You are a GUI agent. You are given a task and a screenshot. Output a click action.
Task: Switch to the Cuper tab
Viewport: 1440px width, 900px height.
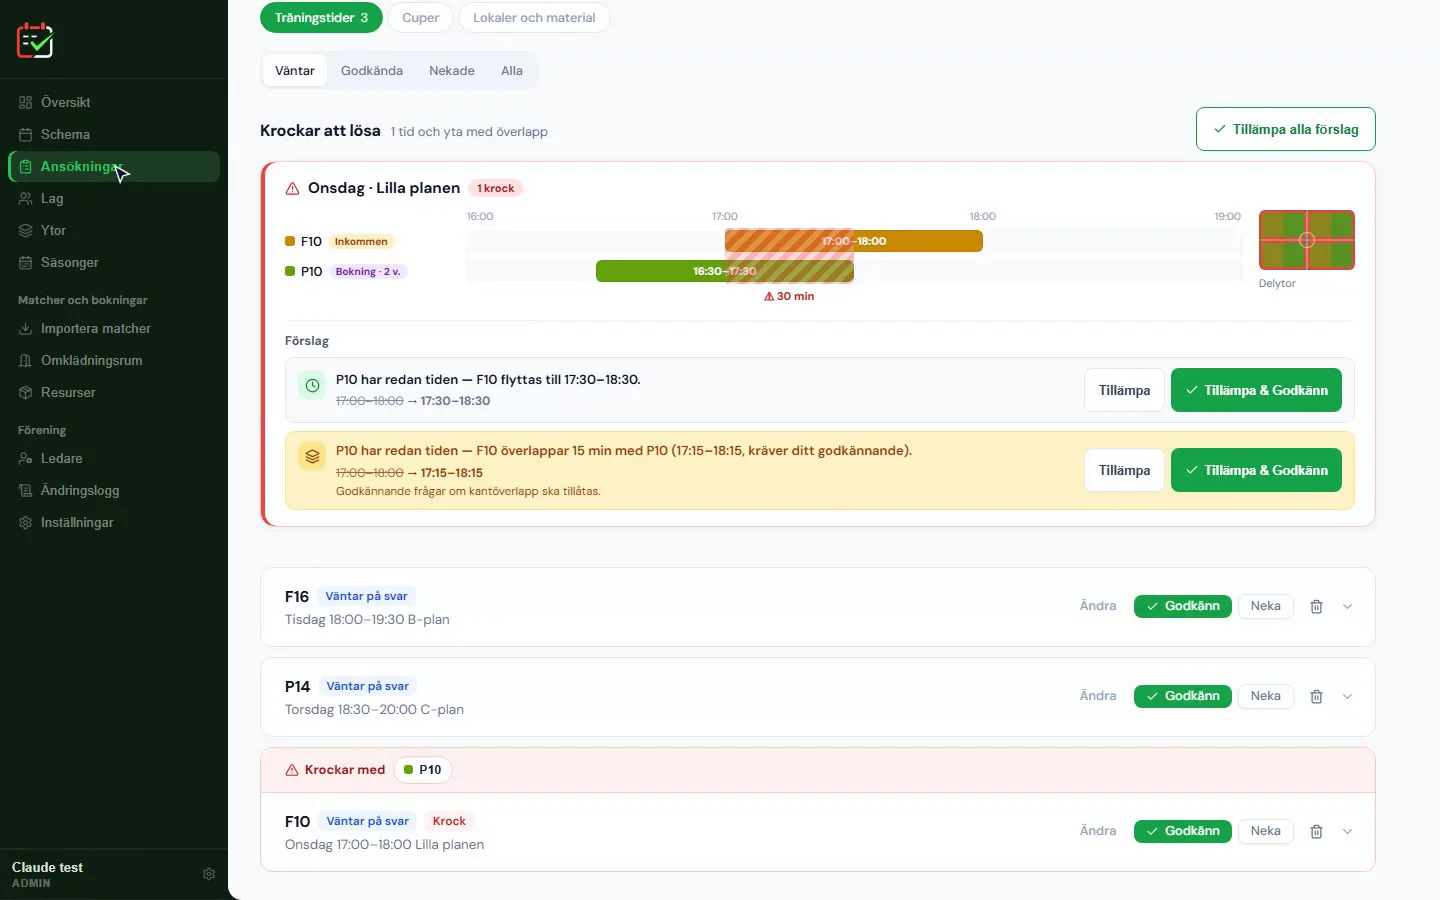click(x=420, y=18)
